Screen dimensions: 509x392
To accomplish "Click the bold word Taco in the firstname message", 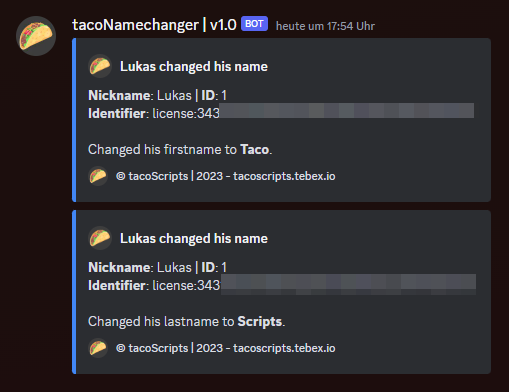I will [255, 149].
